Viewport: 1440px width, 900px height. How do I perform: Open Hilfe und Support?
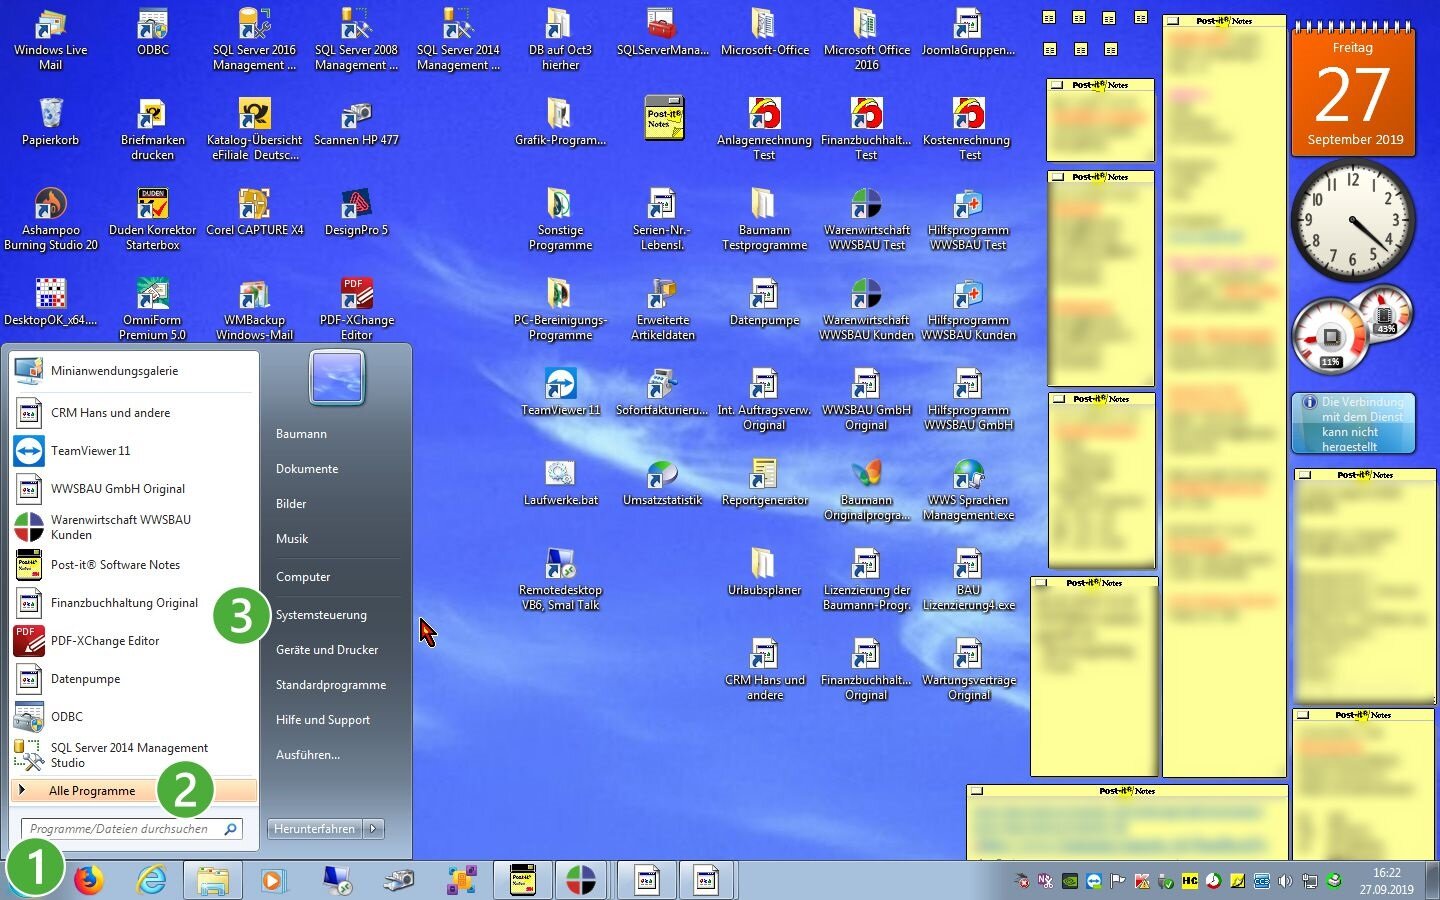pos(323,720)
